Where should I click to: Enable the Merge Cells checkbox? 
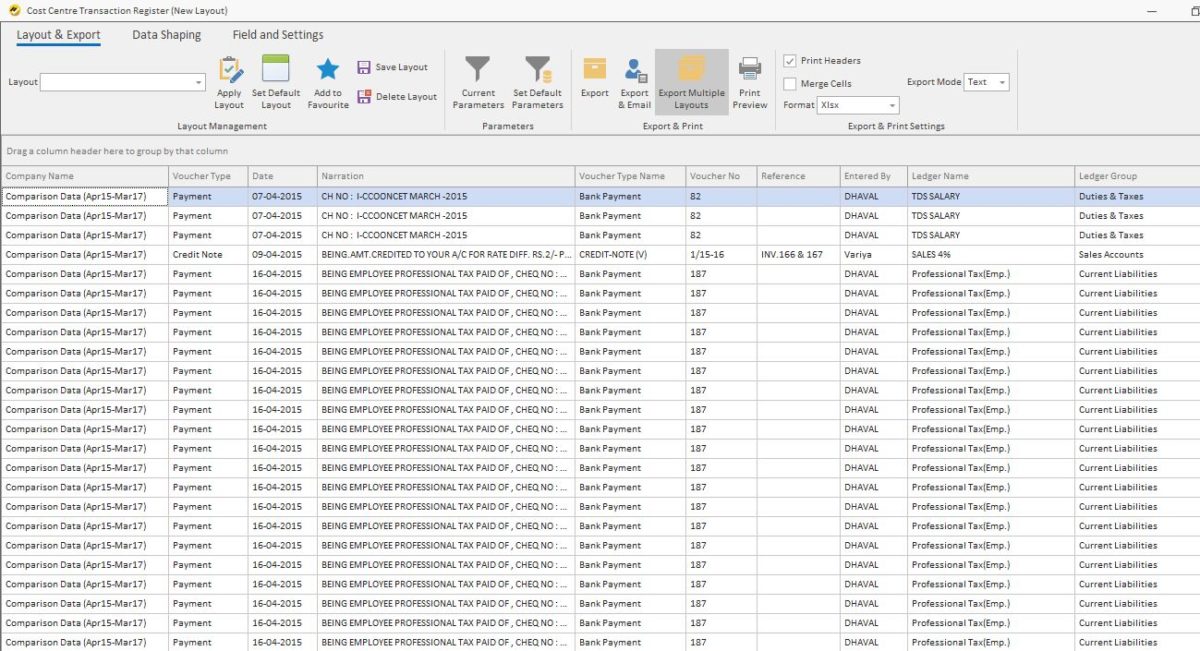[x=790, y=84]
